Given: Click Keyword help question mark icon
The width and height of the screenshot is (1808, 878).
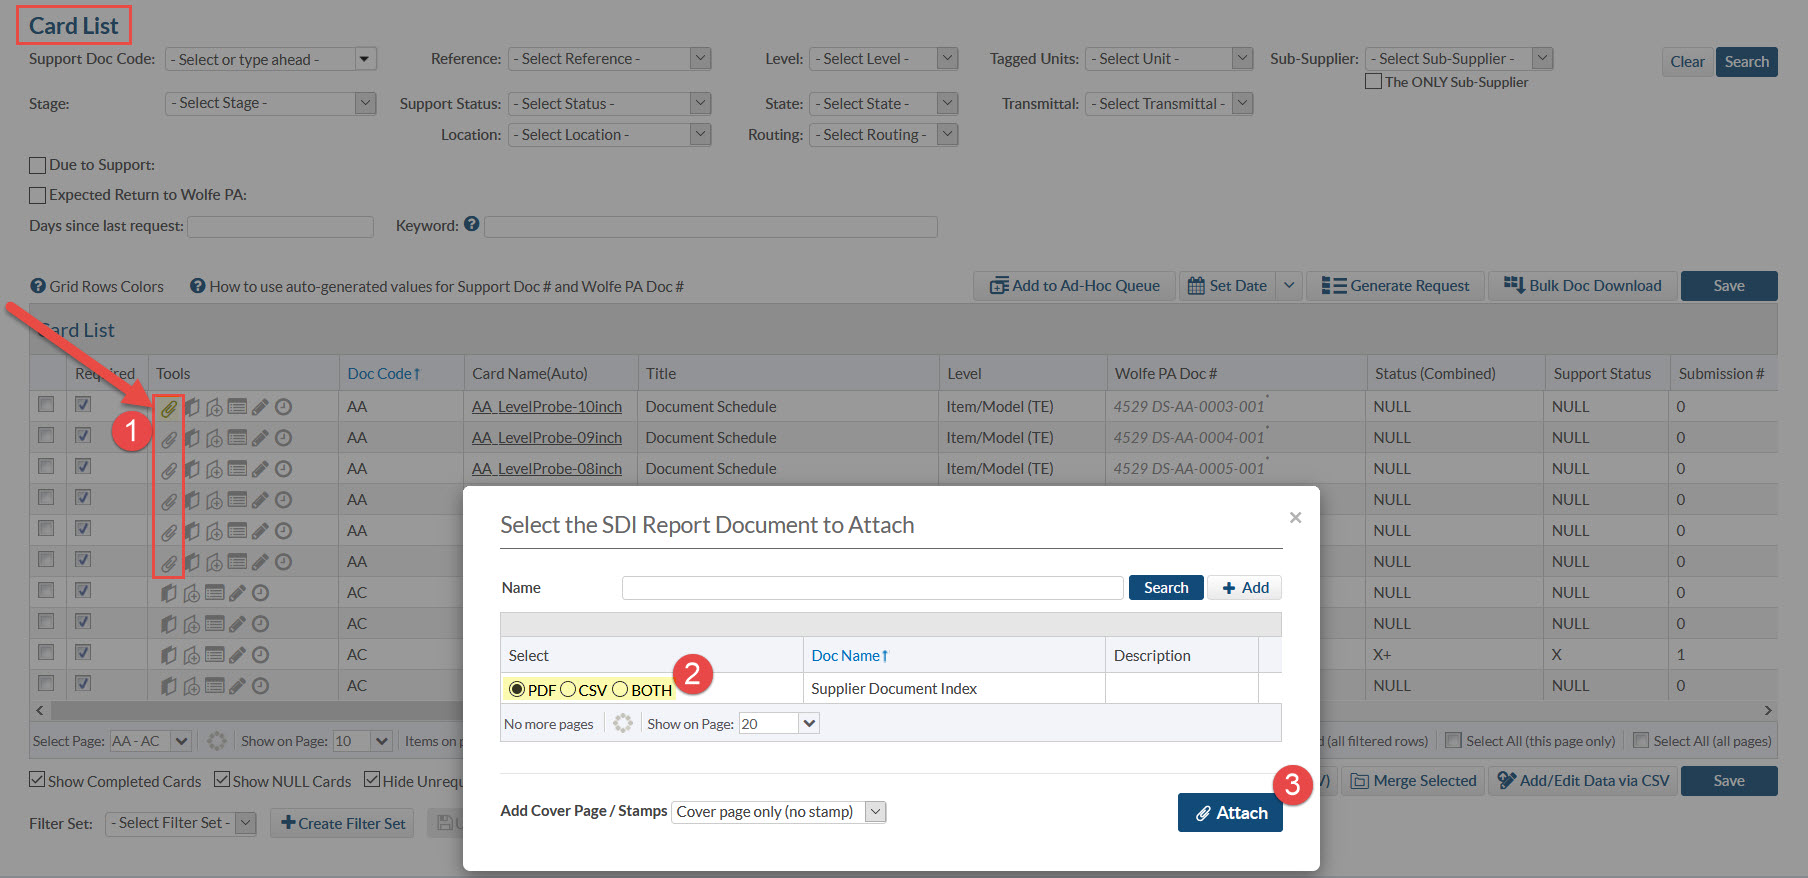Looking at the screenshot, I should pos(472,225).
